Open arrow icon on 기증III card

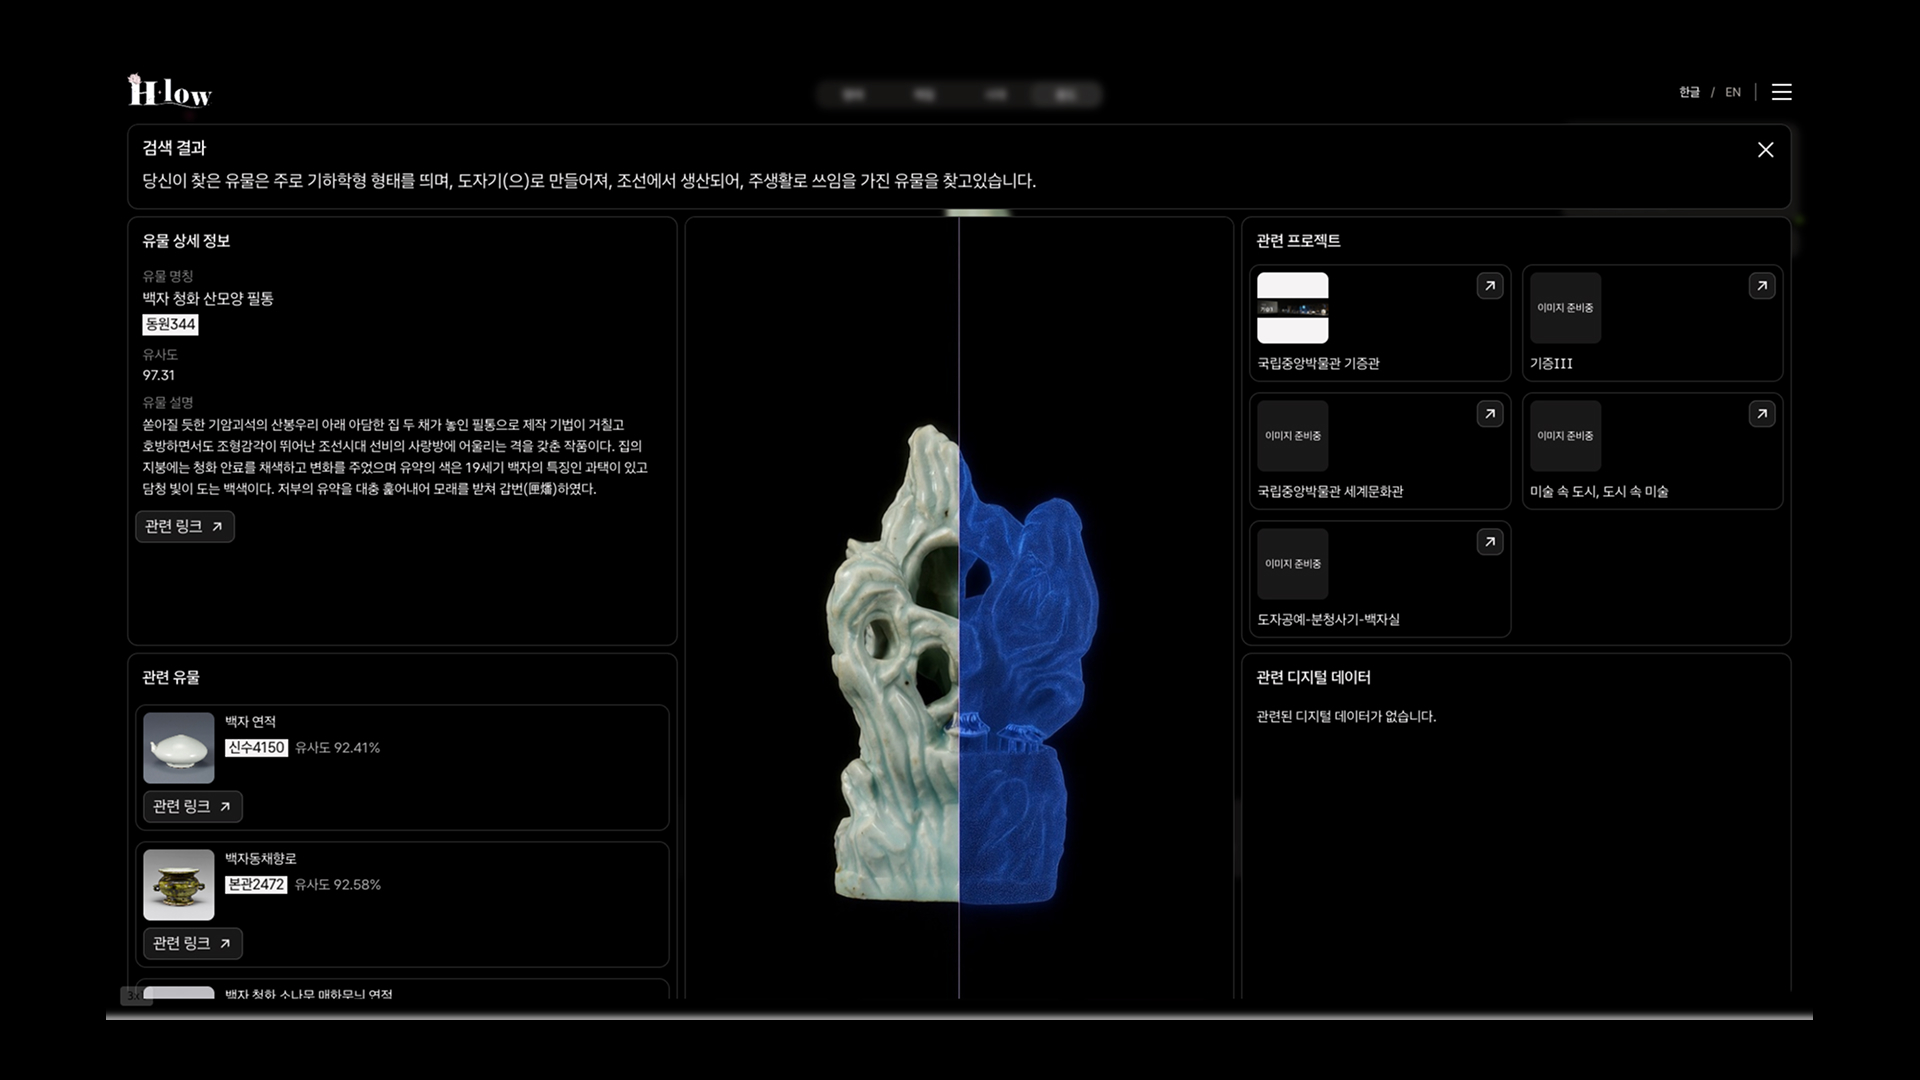coord(1761,286)
